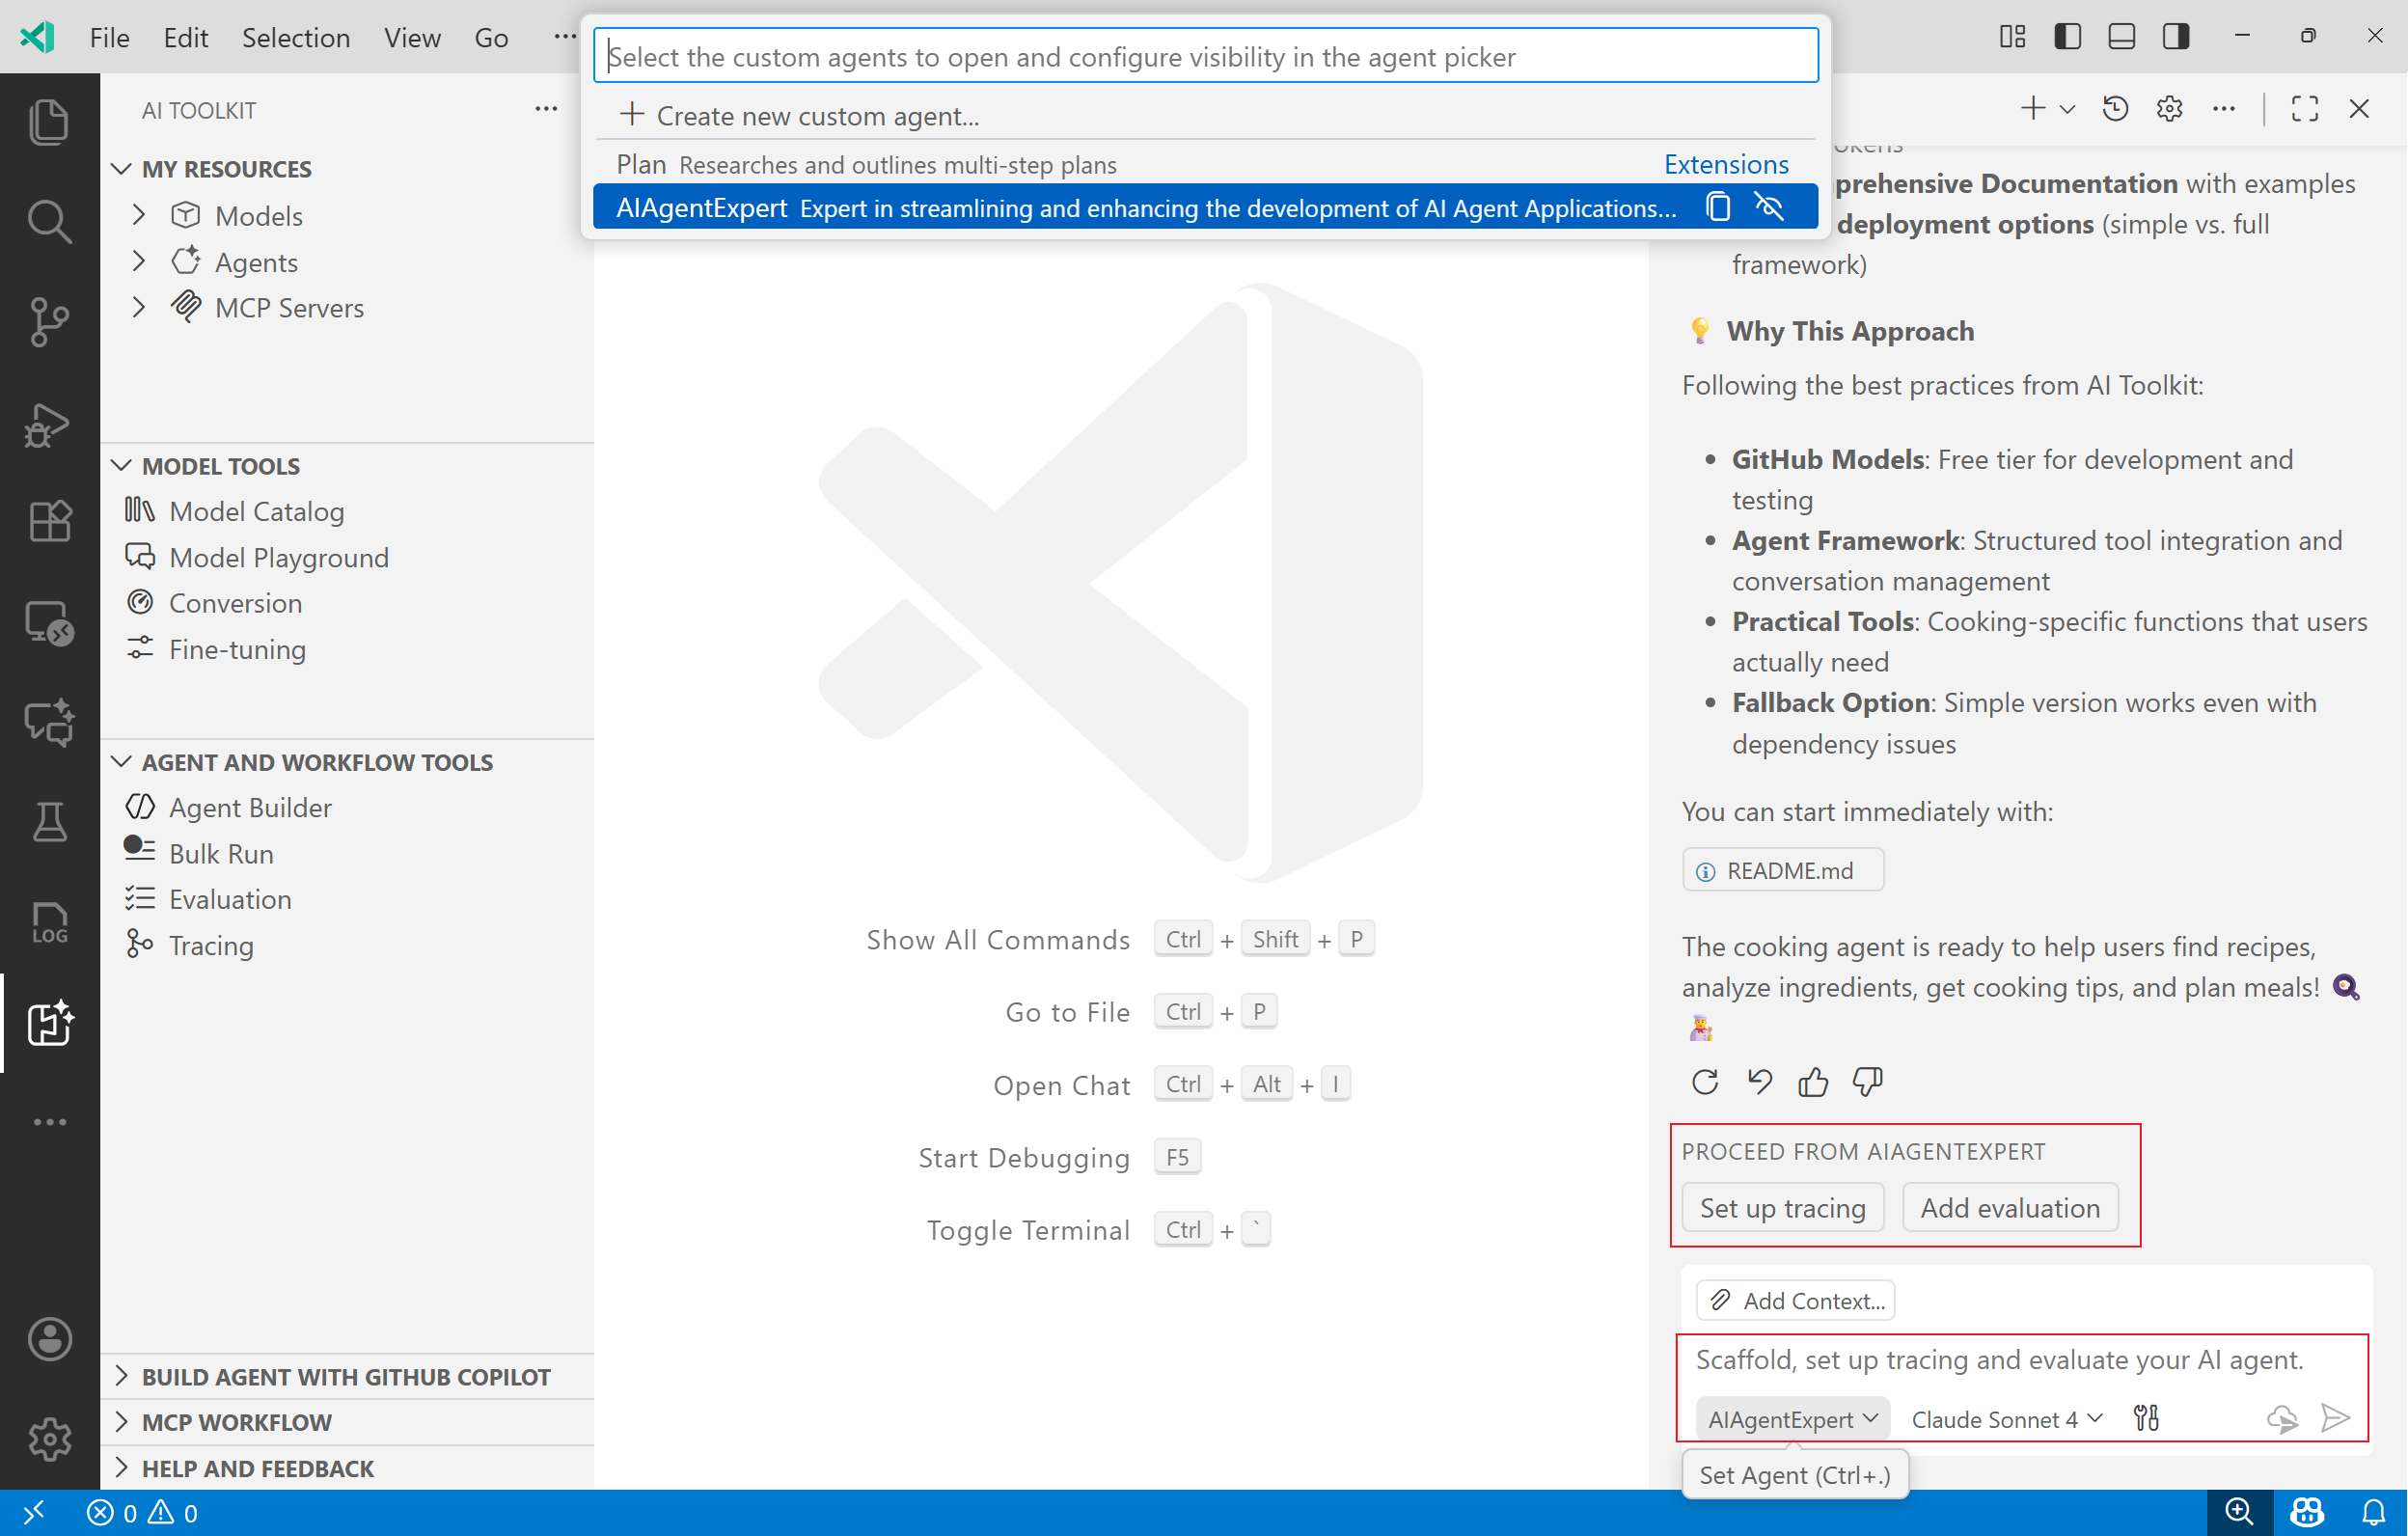Copy the AIAgentExpert custom agent
This screenshot has width=2408, height=1536.
tap(1718, 207)
